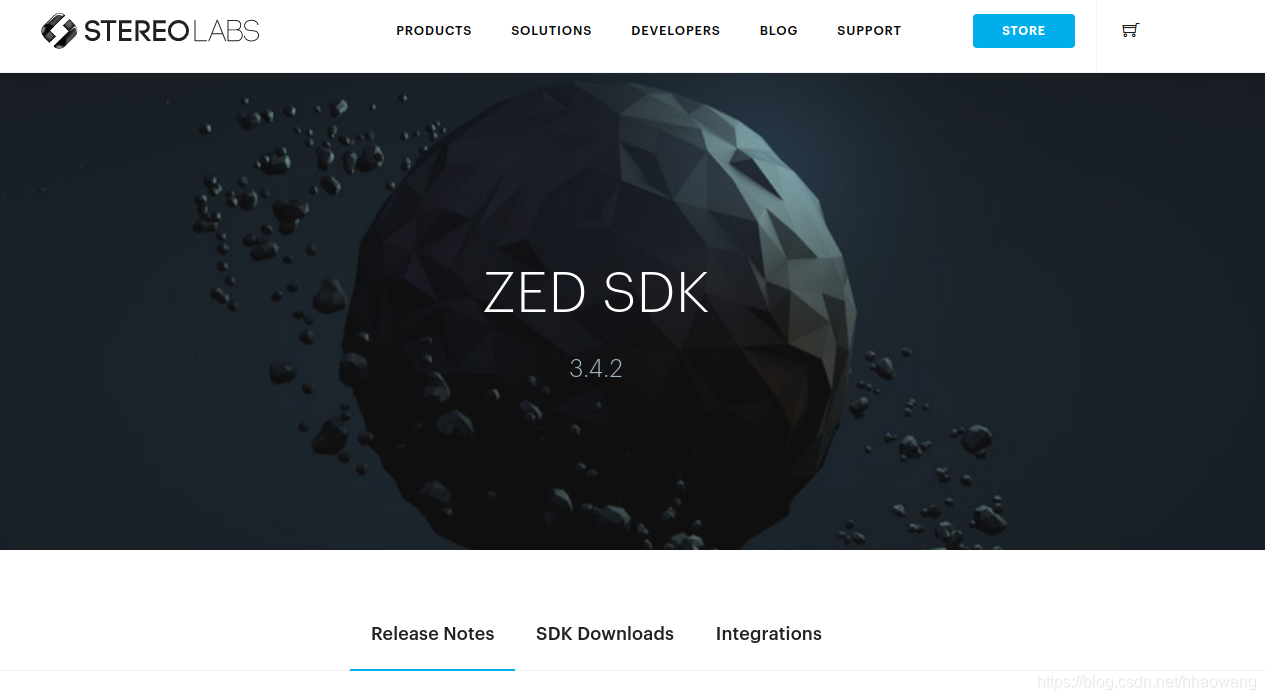Switch to the SDK Downloads tab

(x=605, y=634)
